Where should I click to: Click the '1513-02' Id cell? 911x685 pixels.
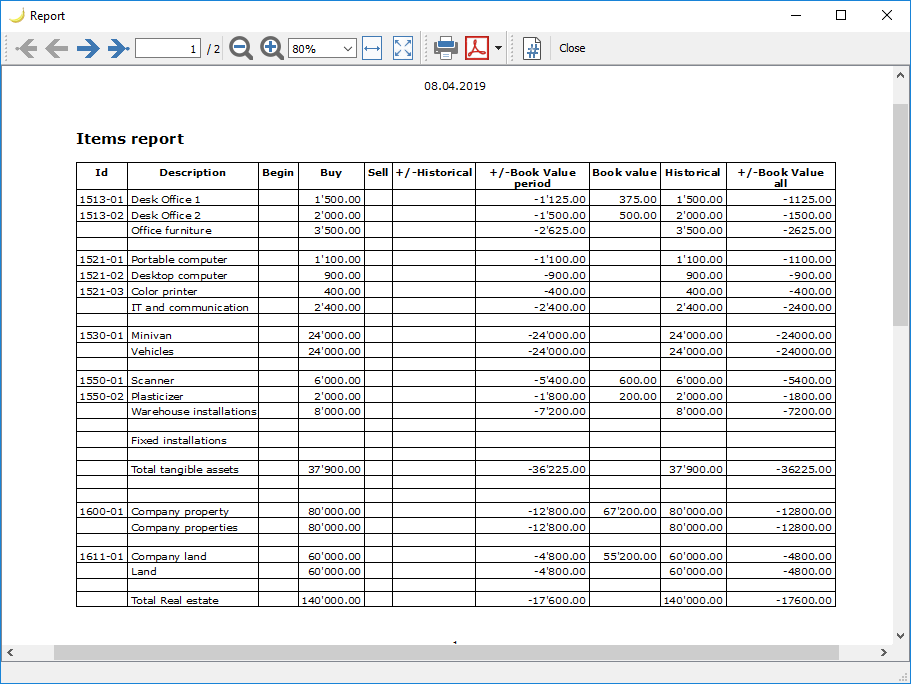coord(102,215)
